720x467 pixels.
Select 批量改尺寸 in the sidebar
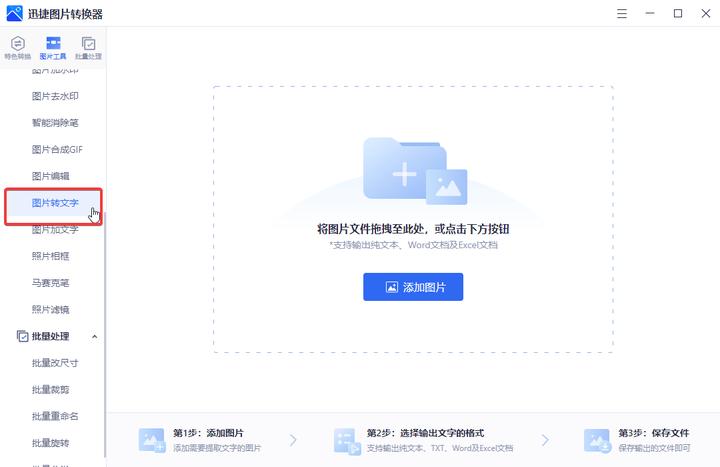pos(55,363)
